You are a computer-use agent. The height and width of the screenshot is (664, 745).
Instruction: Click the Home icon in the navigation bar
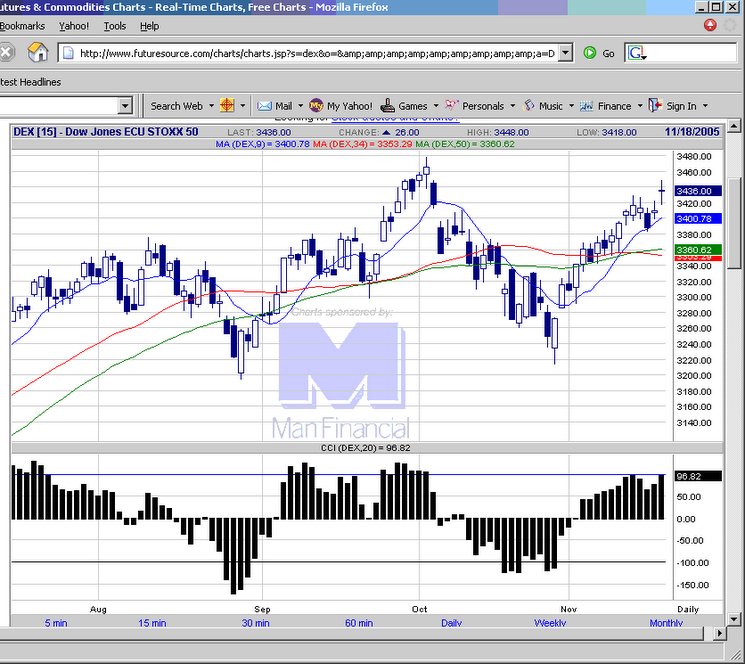(38, 52)
